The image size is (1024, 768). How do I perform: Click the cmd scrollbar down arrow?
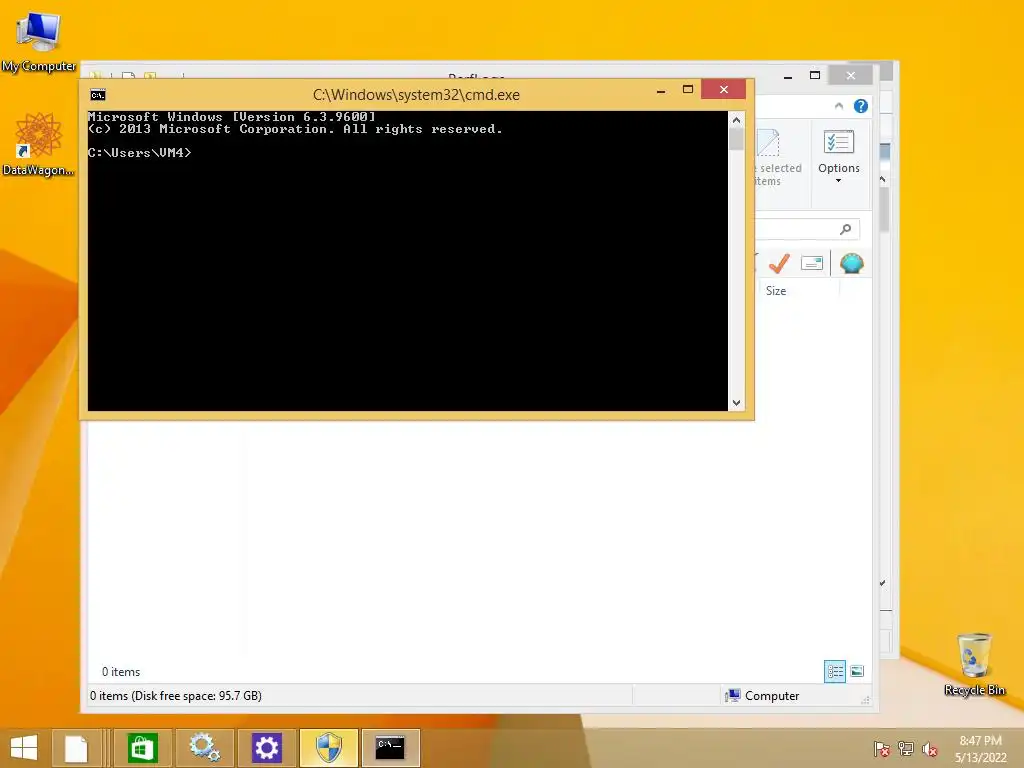(x=736, y=403)
